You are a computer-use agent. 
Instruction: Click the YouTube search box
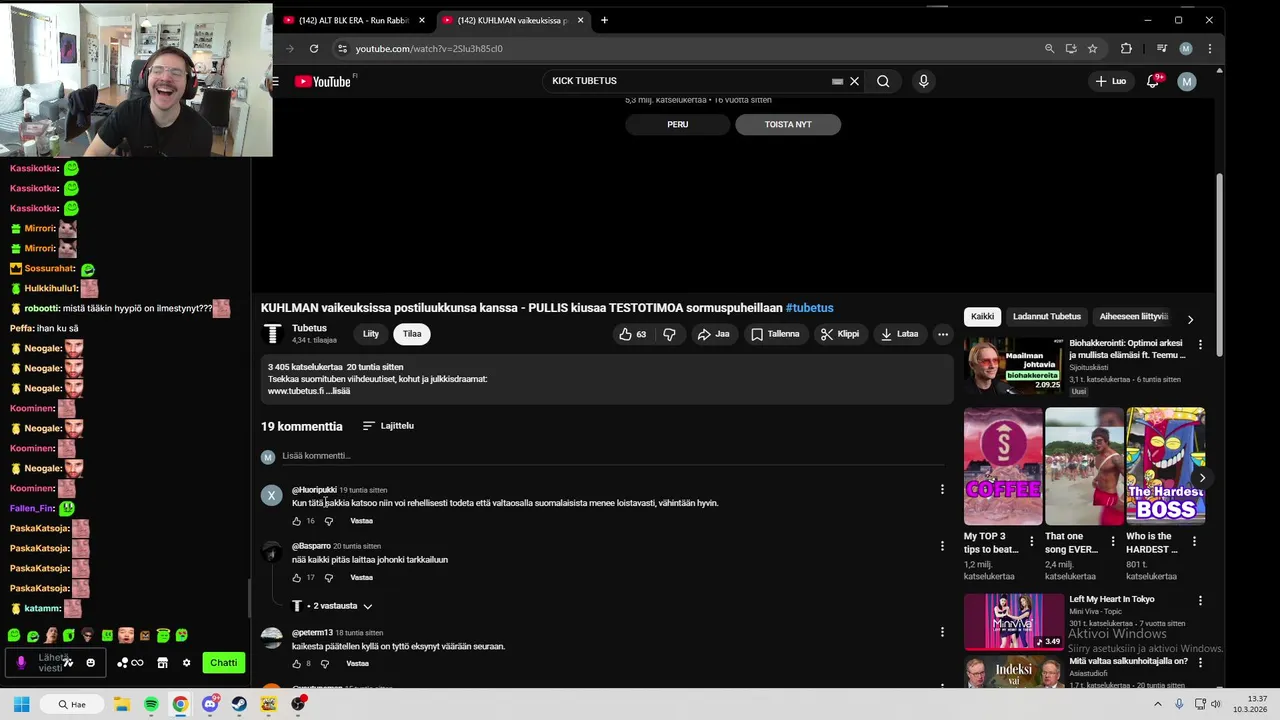pos(690,81)
